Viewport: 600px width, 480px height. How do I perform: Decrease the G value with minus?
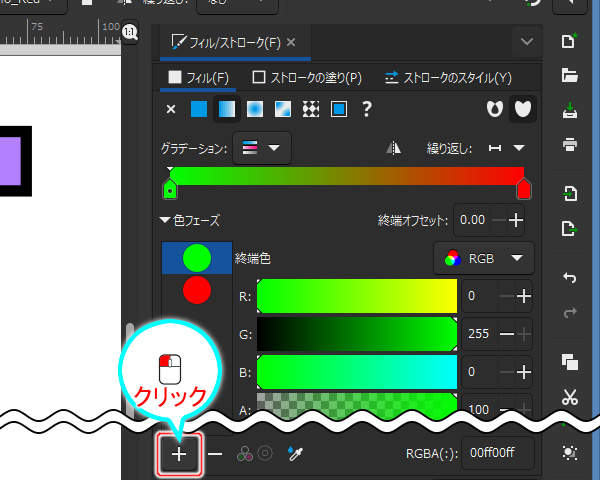tap(507, 334)
